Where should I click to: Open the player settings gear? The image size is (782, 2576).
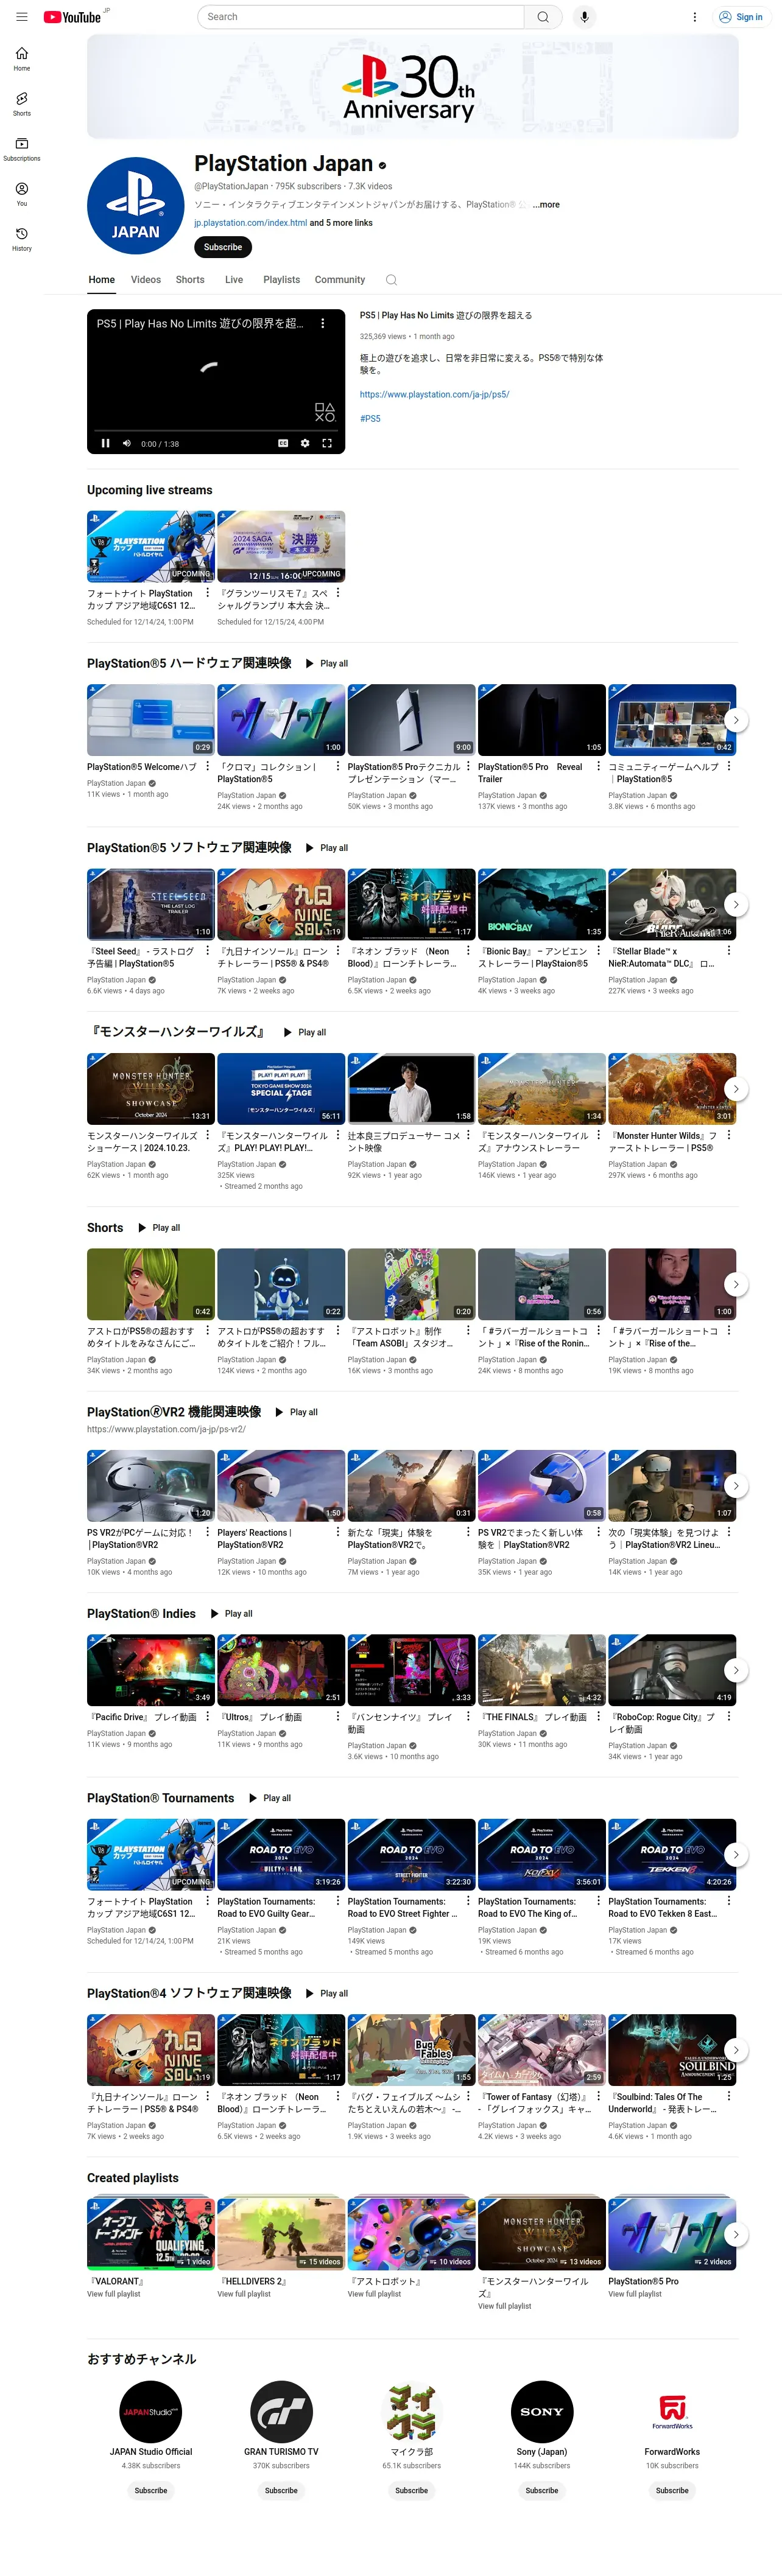(x=305, y=443)
